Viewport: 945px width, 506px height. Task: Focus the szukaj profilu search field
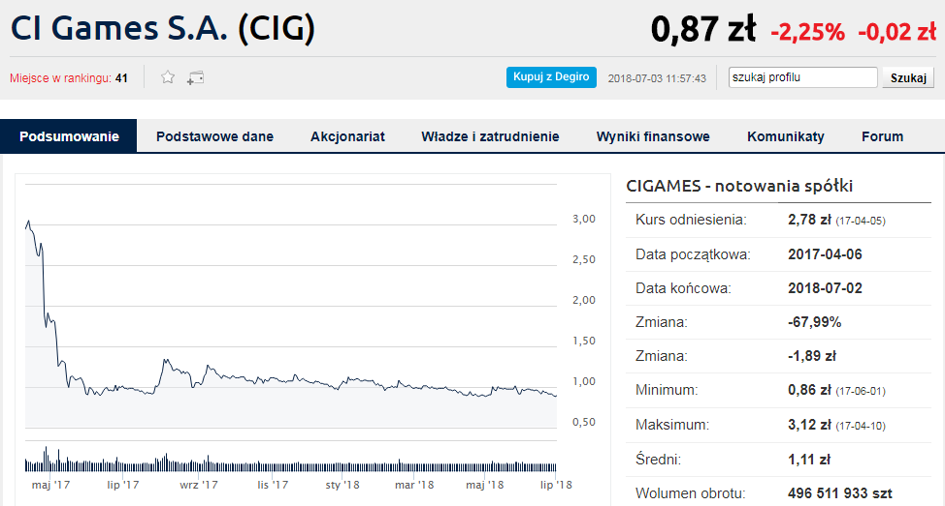click(803, 77)
